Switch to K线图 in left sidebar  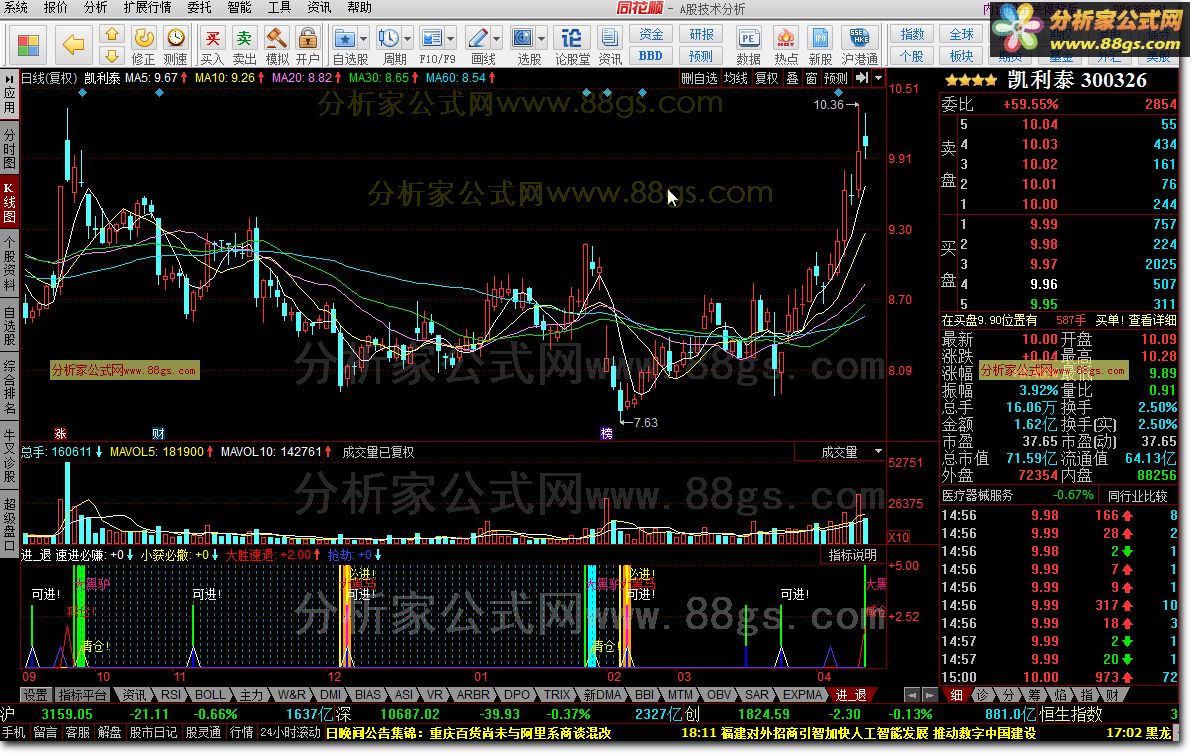pos(9,202)
